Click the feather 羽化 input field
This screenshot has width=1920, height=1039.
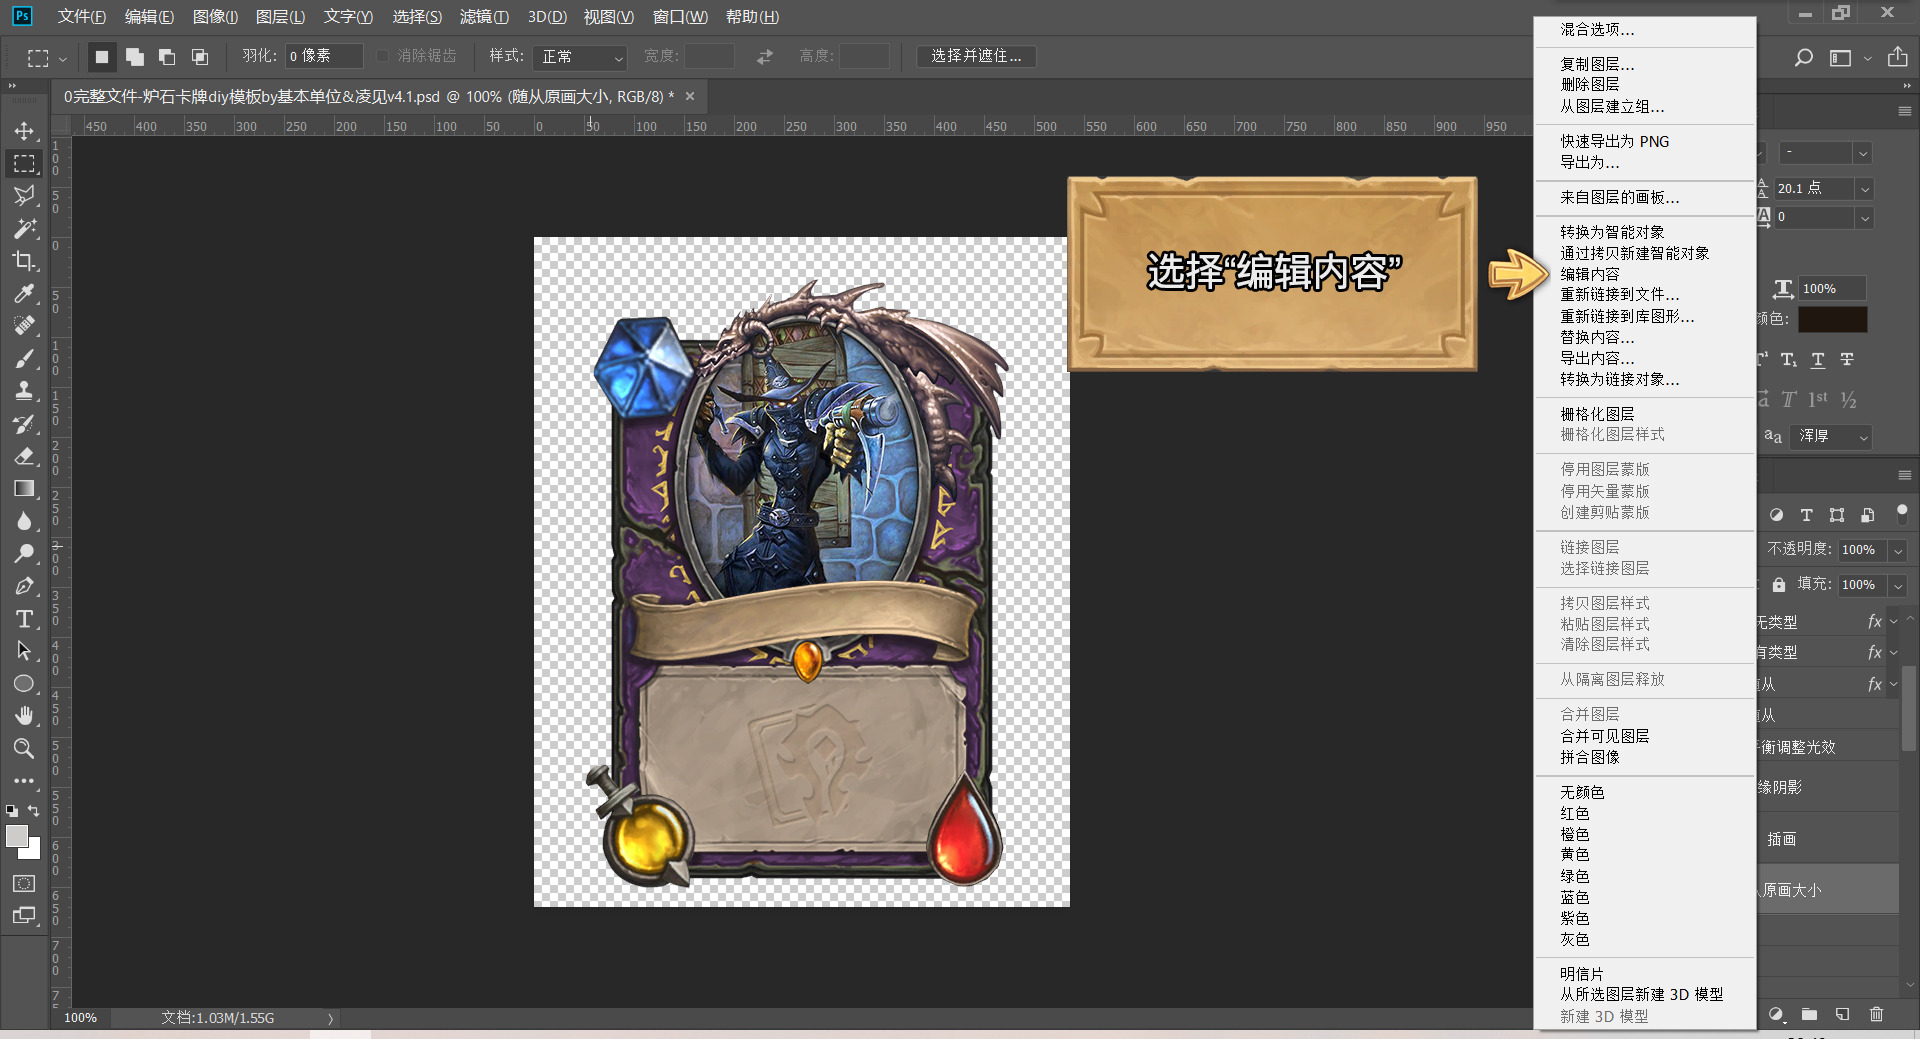(x=324, y=57)
